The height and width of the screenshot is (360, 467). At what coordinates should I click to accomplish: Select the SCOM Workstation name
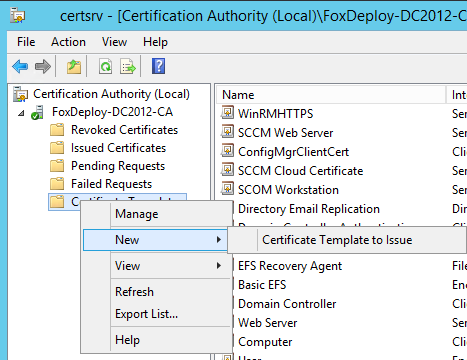(288, 190)
